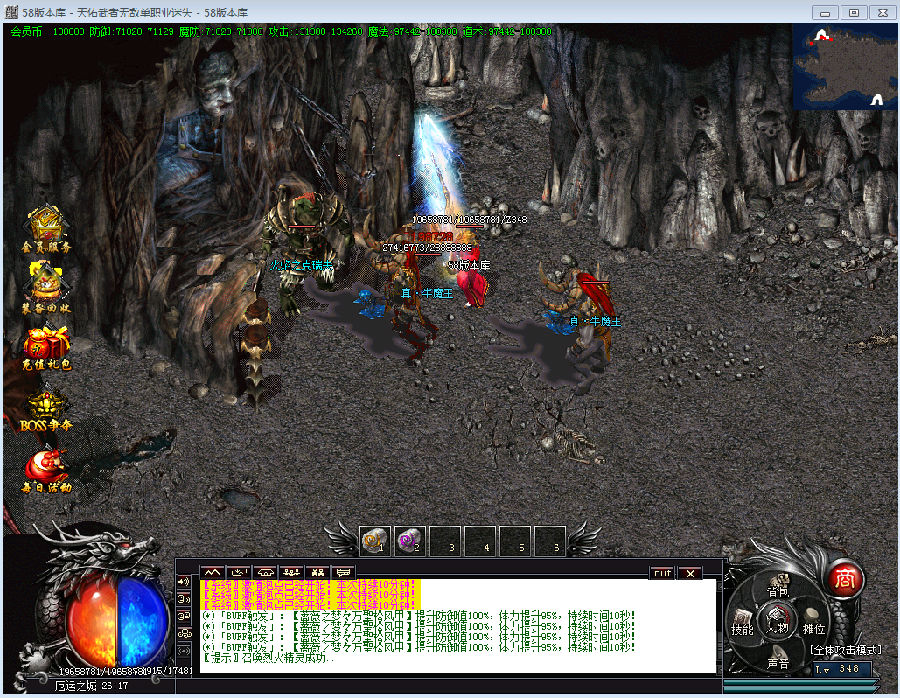
Task: Click the third chat toolbar button
Action: coord(265,572)
